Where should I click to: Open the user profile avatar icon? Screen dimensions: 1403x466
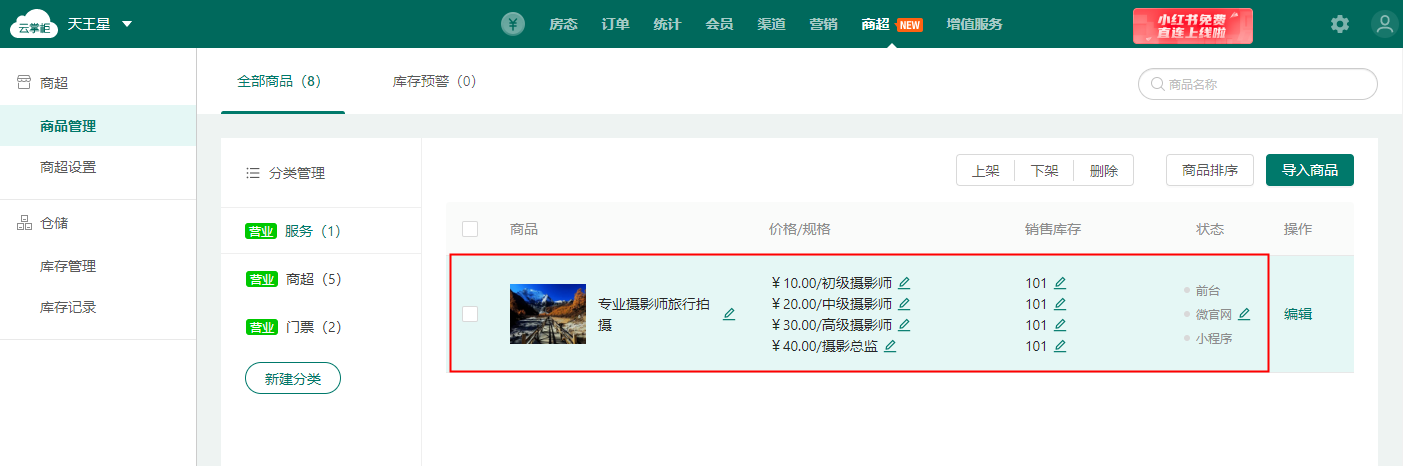pyautogui.click(x=1385, y=24)
